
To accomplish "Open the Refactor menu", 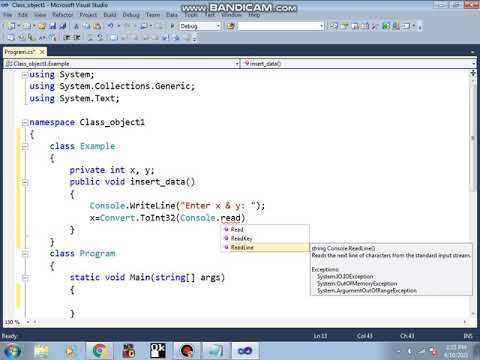I will [63, 15].
